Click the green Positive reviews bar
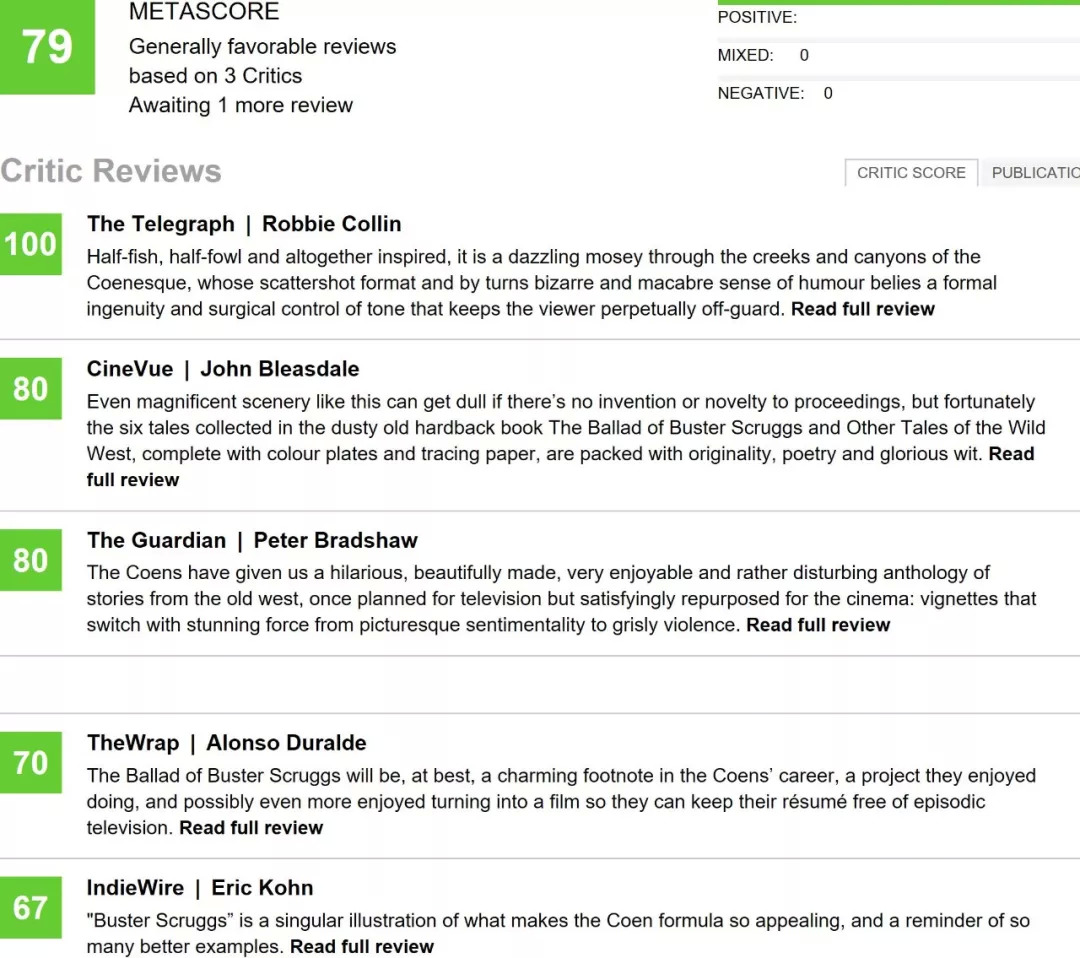Viewport: 1080px width, 958px height. (x=898, y=2)
